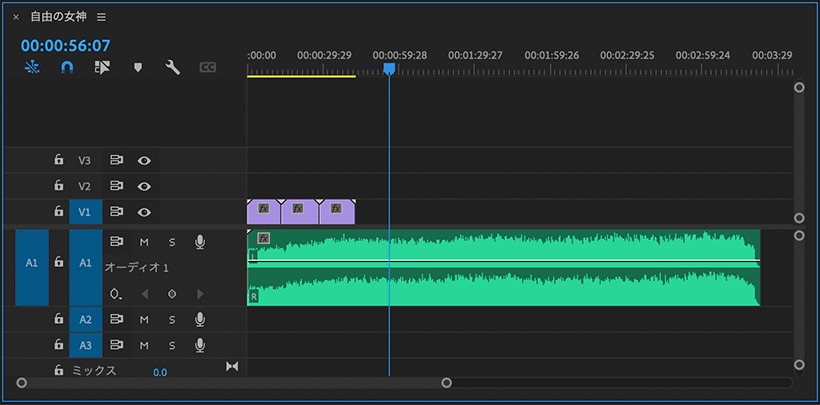The width and height of the screenshot is (820, 405).
Task: Add keyframe on A1 track
Action: 172,294
